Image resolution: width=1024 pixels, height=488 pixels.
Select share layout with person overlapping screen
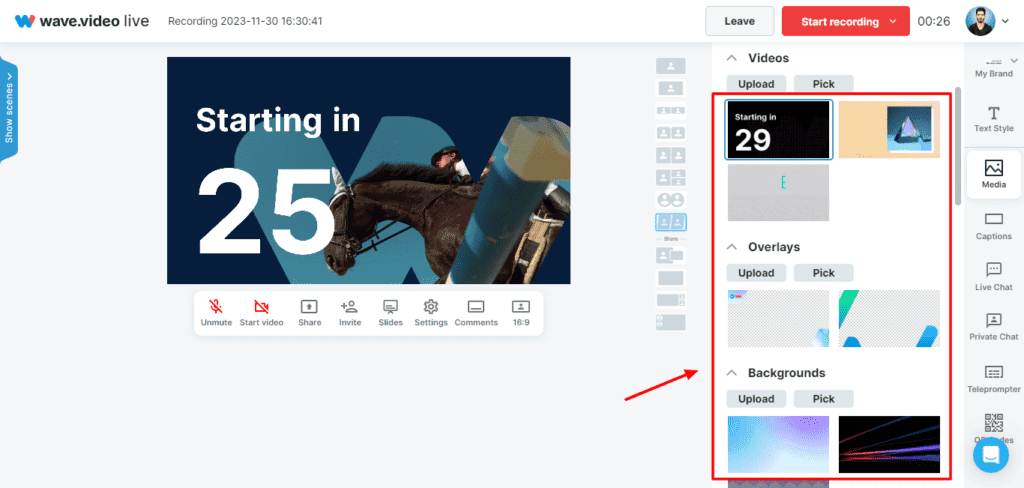tap(671, 255)
